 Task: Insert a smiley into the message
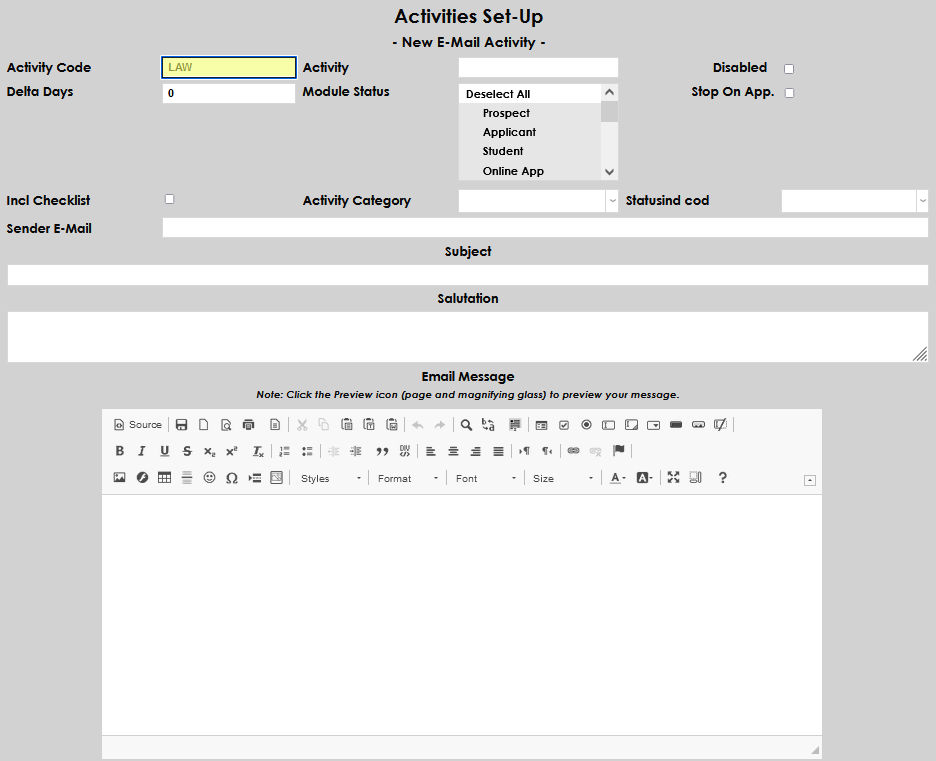(208, 477)
